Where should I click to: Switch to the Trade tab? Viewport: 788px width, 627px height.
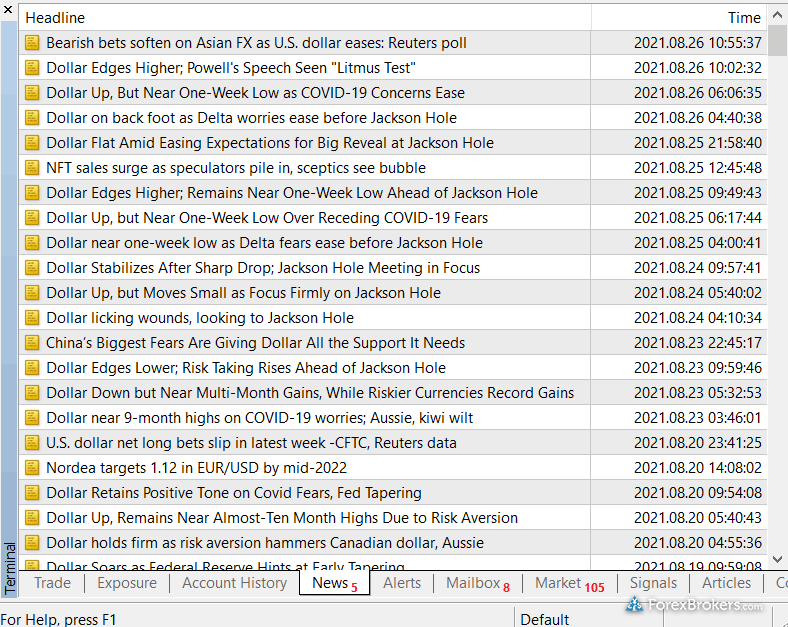53,583
